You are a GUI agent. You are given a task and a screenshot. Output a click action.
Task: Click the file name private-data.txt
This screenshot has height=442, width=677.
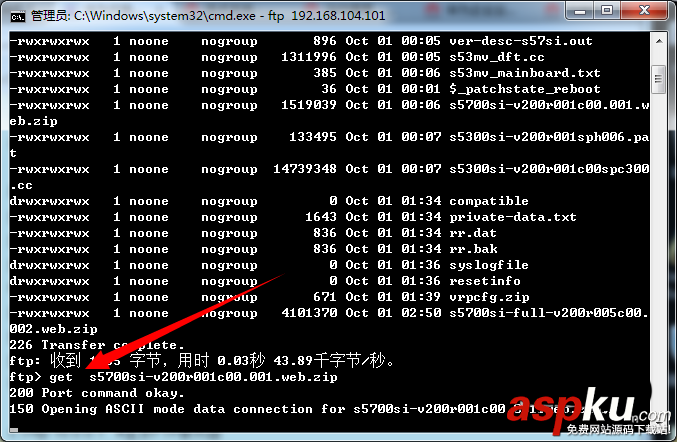click(x=512, y=217)
